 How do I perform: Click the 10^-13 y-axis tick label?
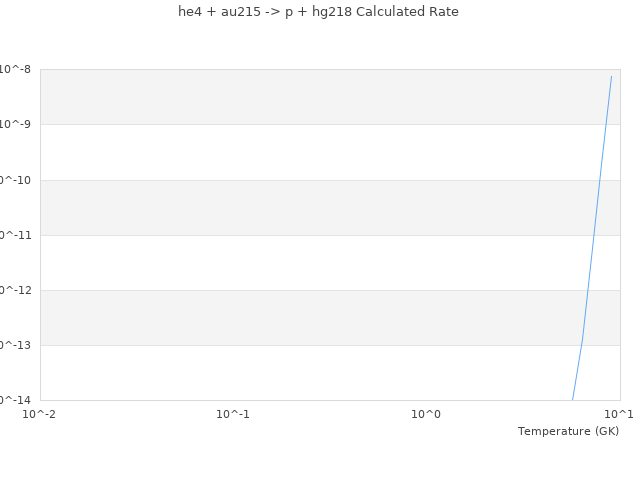[14, 345]
